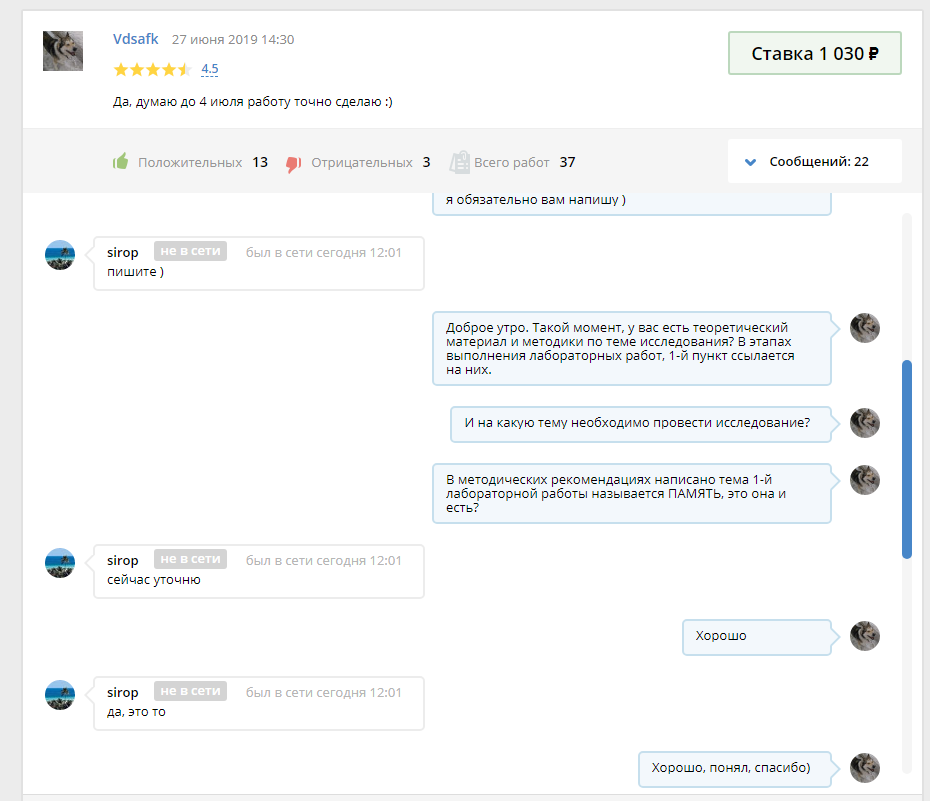Click 'Отрицательных 3' reviews counter
The width and height of the screenshot is (930, 801).
coord(370,162)
